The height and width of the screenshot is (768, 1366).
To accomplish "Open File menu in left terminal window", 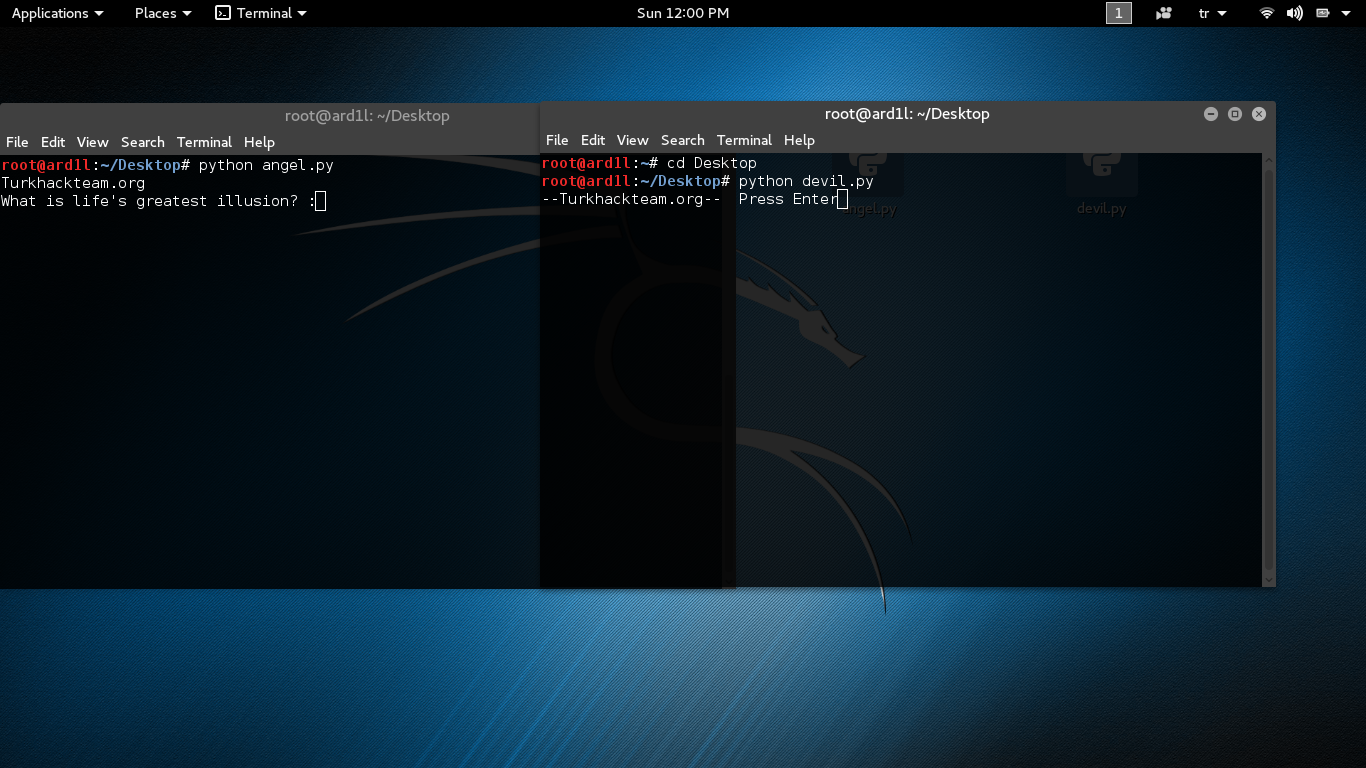I will (17, 142).
